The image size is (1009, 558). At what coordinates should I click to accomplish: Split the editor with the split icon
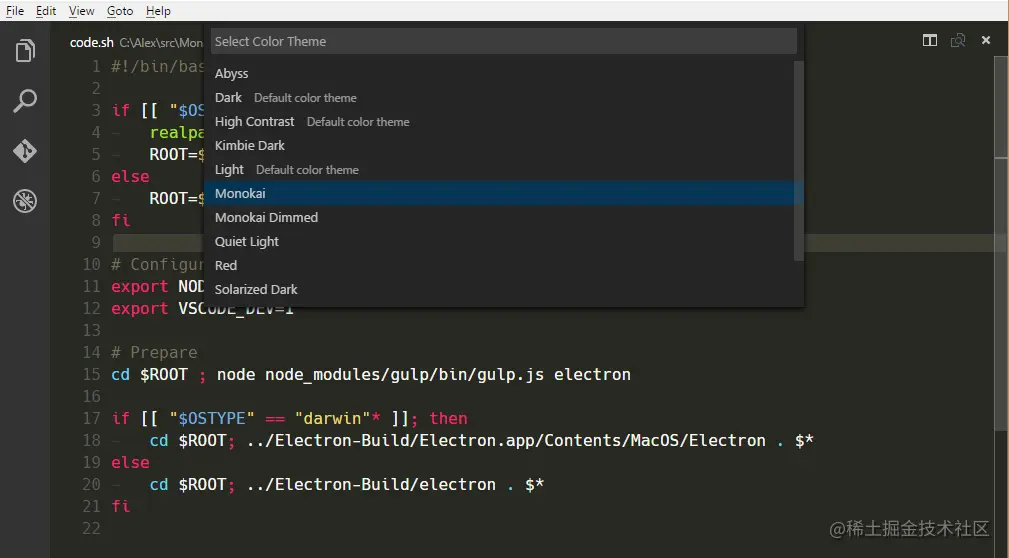point(929,41)
